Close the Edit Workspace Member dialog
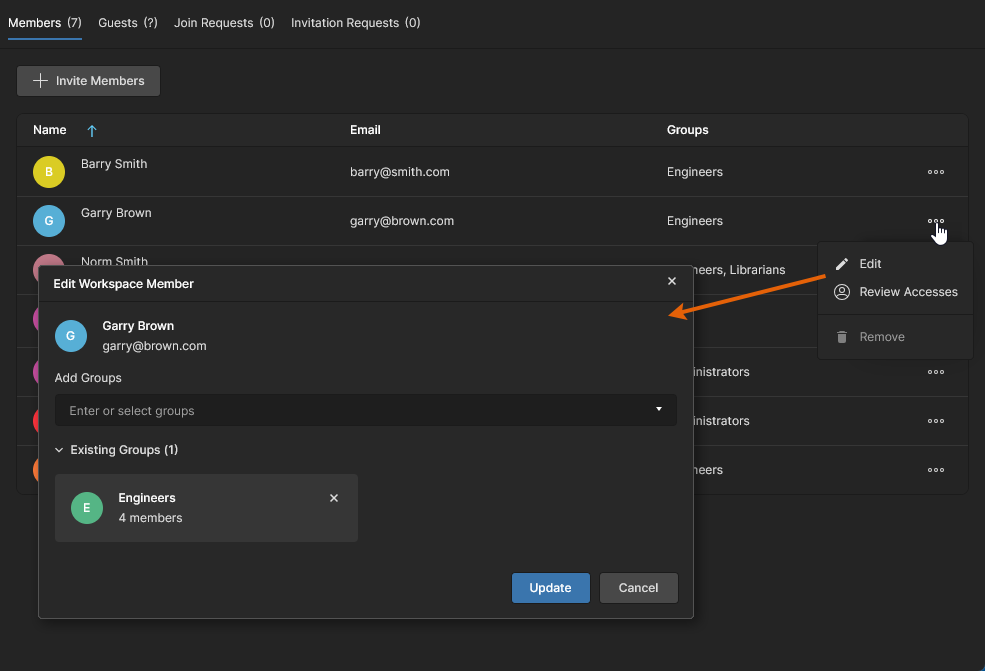Image resolution: width=985 pixels, height=671 pixels. click(x=672, y=282)
